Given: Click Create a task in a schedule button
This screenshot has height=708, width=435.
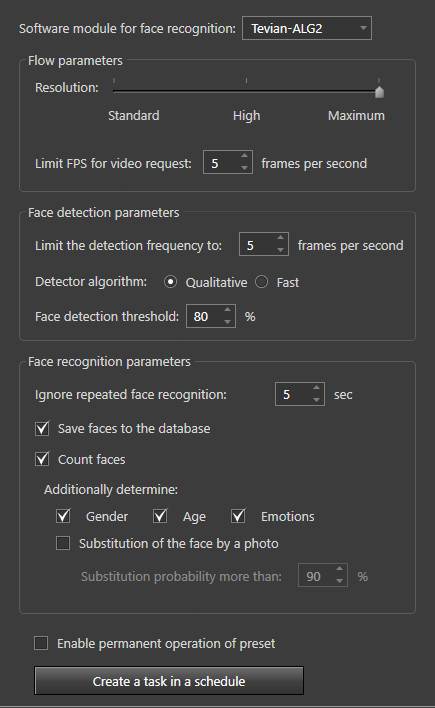Looking at the screenshot, I should 169,681.
